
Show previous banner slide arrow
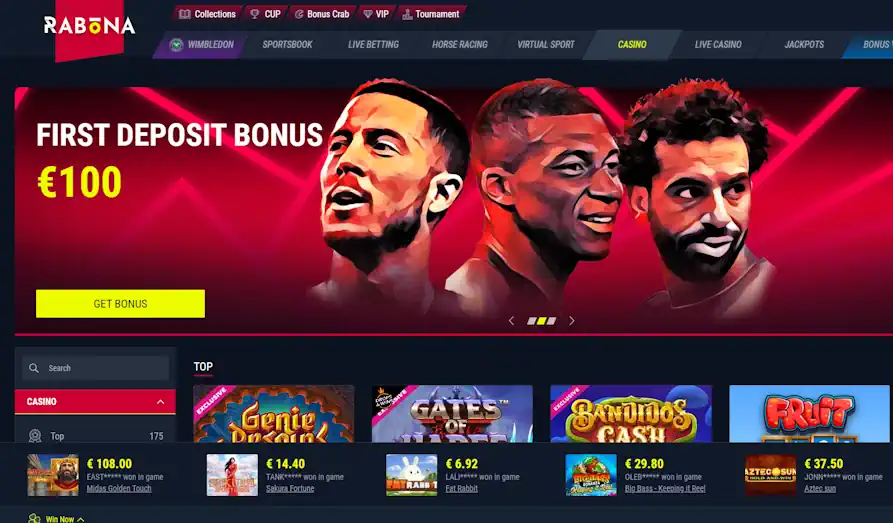pos(511,321)
